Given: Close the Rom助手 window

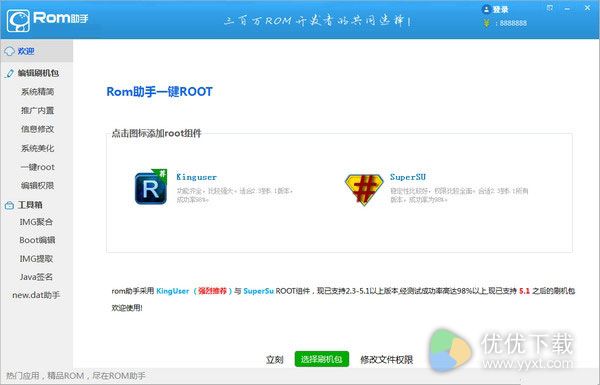Looking at the screenshot, I should tap(587, 8).
